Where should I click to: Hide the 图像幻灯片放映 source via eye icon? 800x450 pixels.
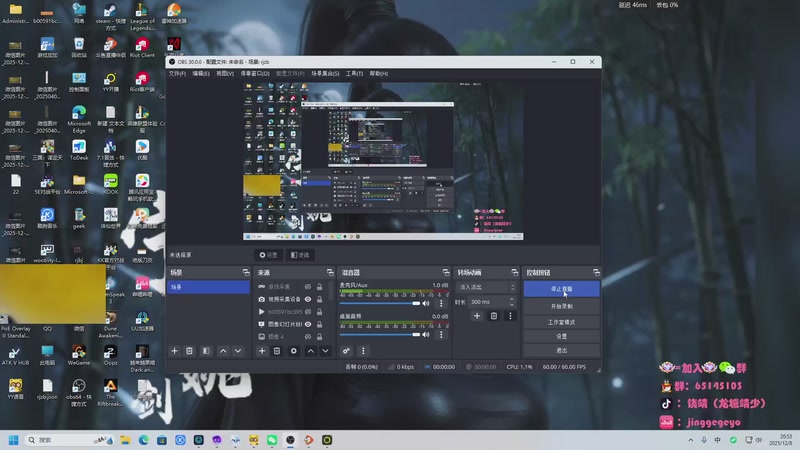coord(308,324)
